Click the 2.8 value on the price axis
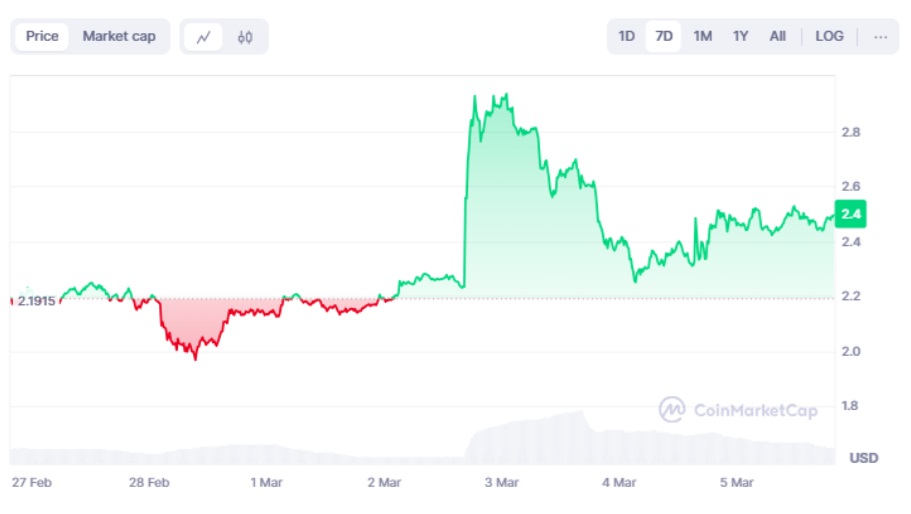Image resolution: width=911 pixels, height=514 pixels. (851, 132)
